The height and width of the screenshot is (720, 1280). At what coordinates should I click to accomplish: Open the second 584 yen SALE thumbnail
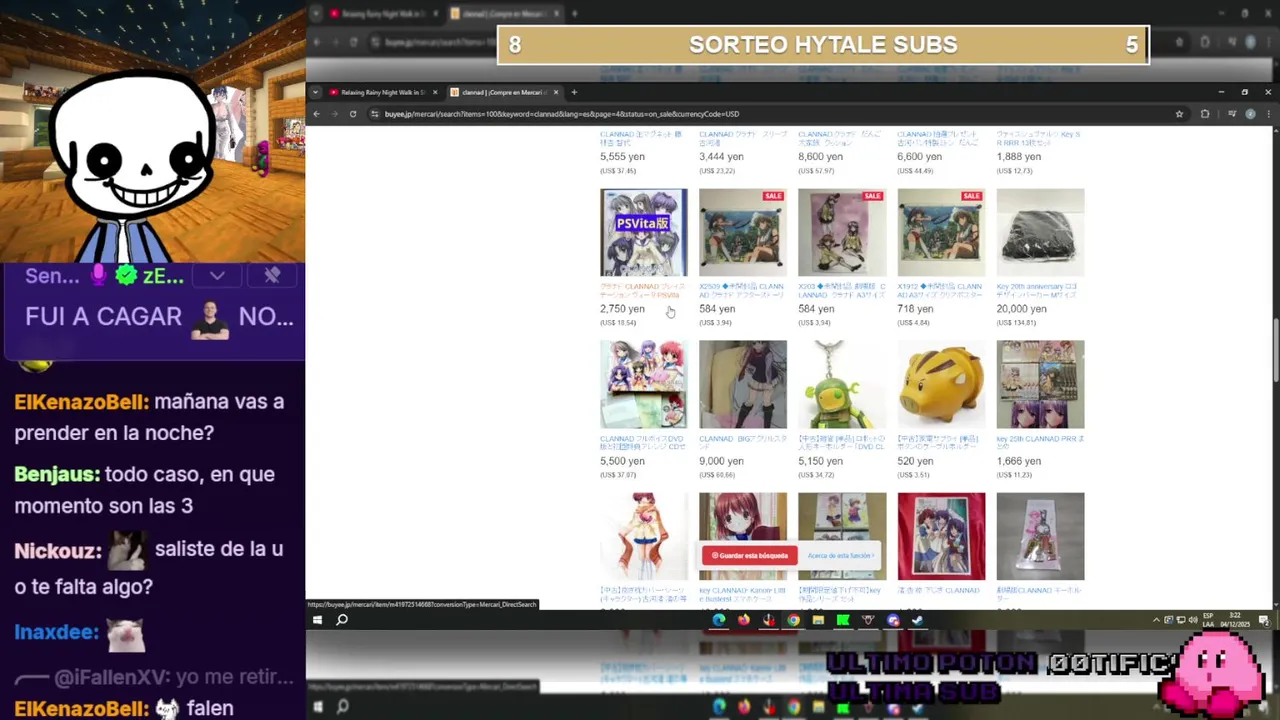842,232
